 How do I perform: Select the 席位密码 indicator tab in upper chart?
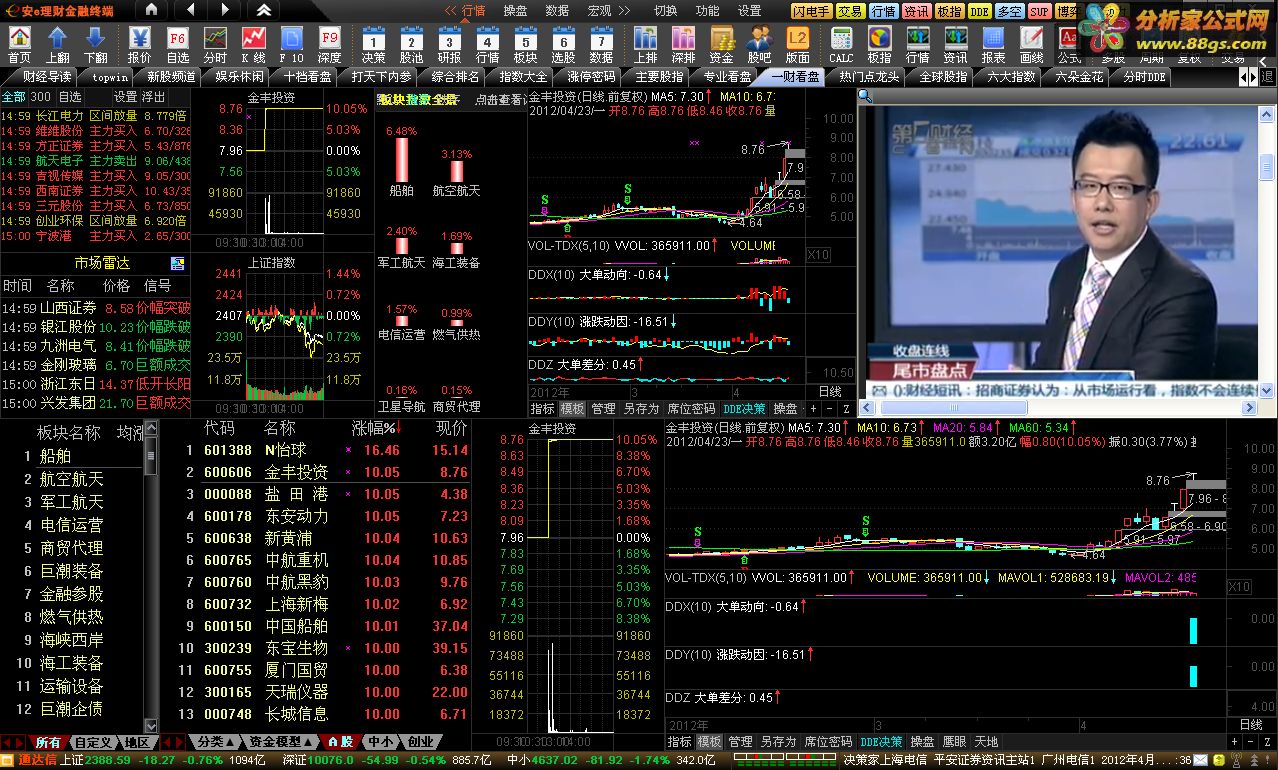[x=691, y=409]
